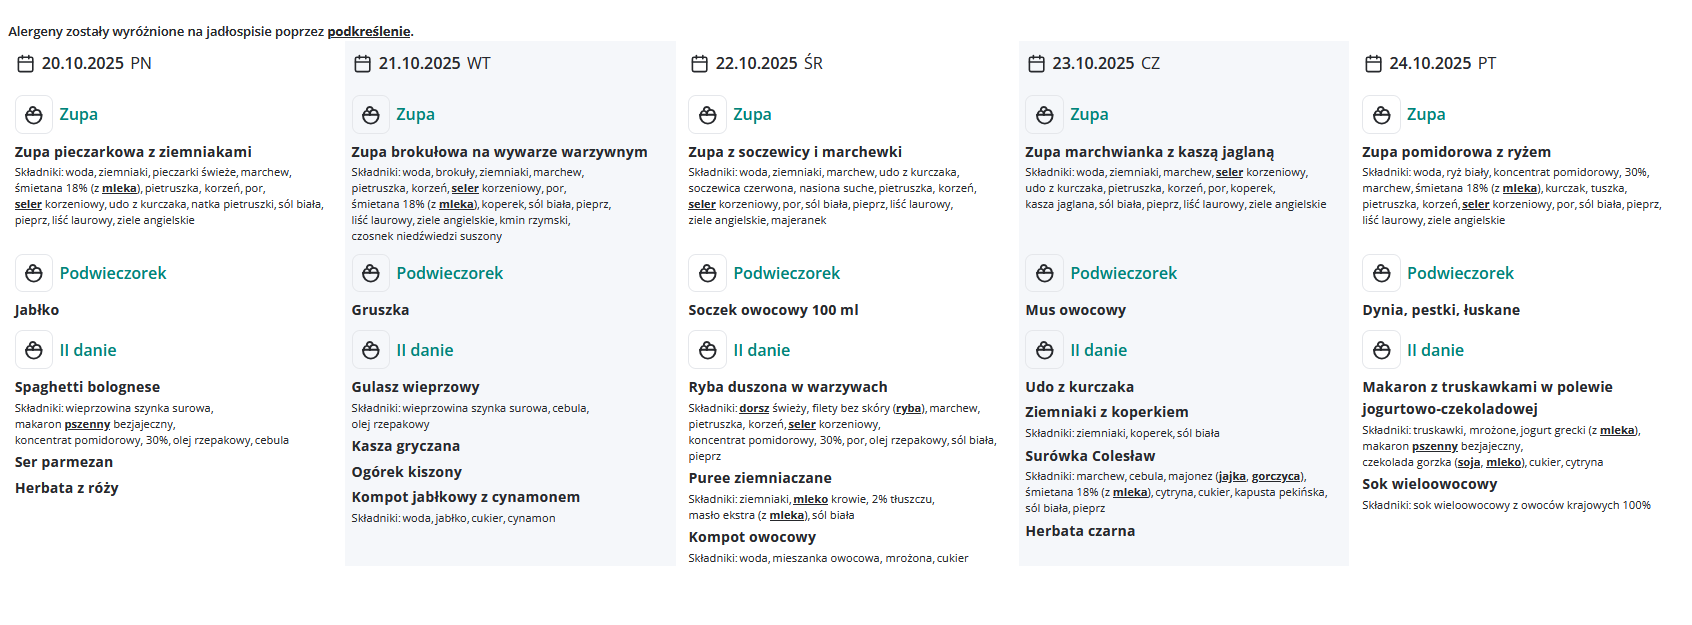Click the calendar icon beside 20.10.2025 PN
Image resolution: width=1692 pixels, height=625 pixels.
tap(26, 64)
